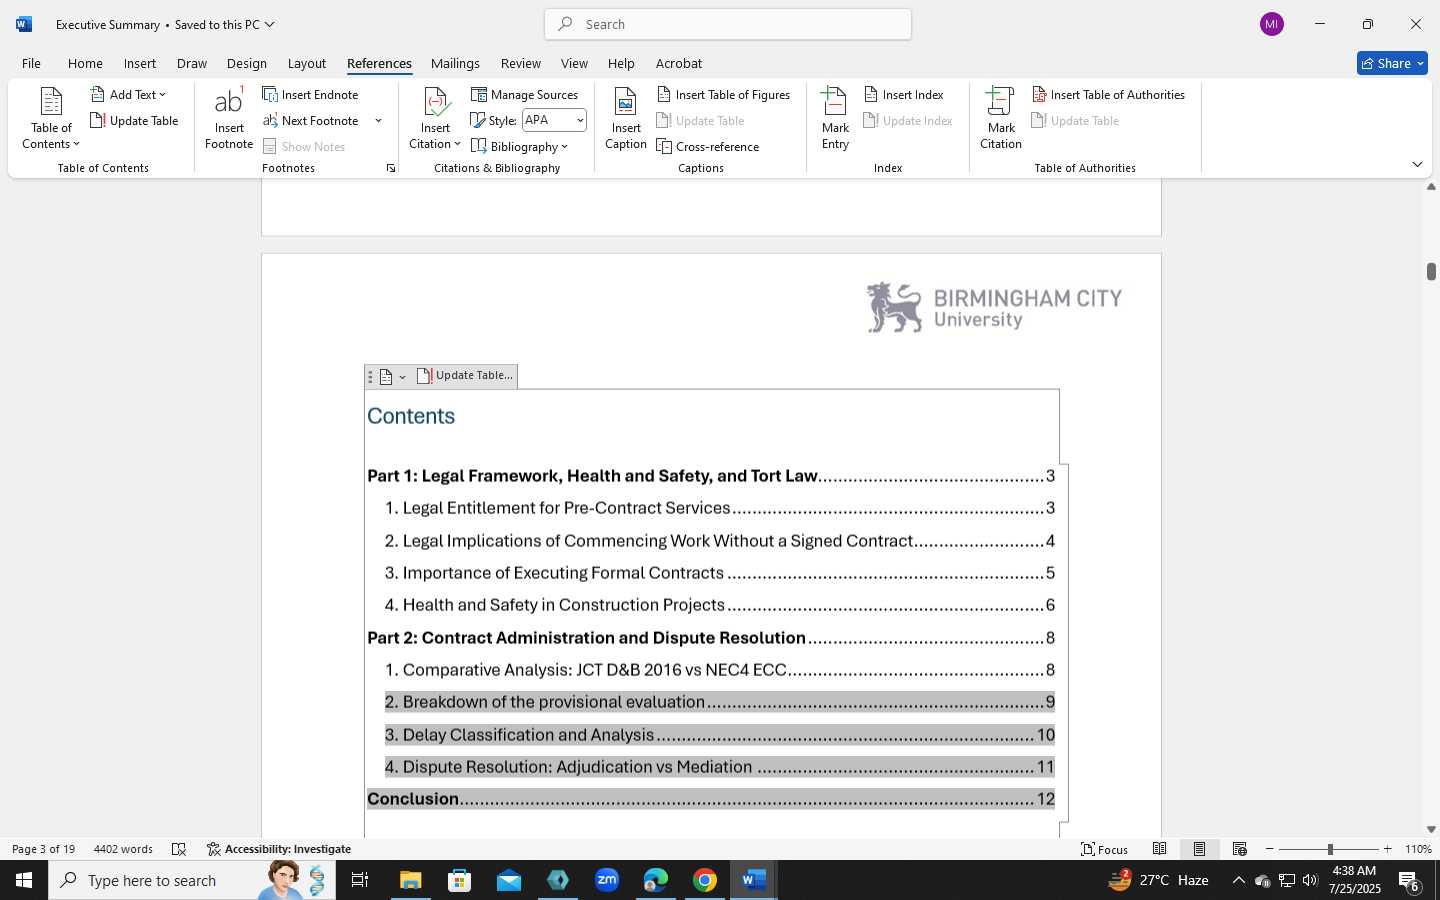Go to Next Footnote
This screenshot has height=900, width=1440.
pos(311,120)
